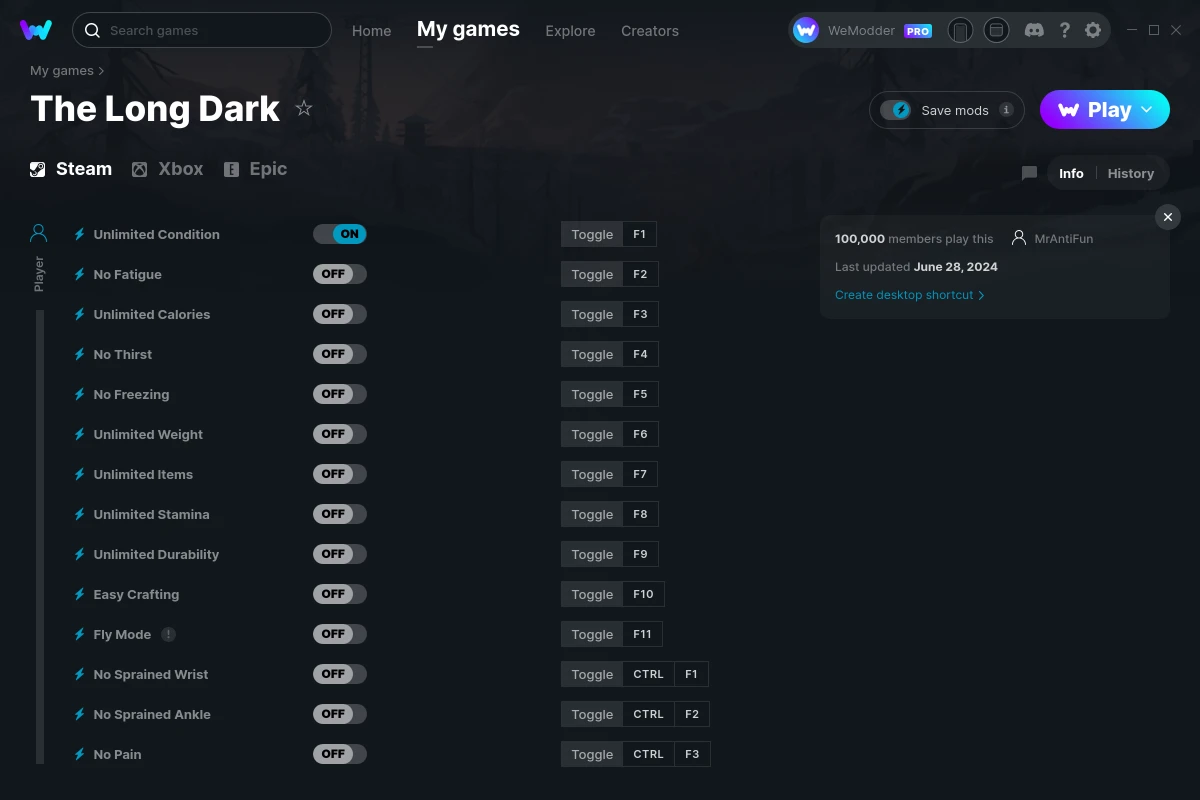This screenshot has width=1200, height=800.
Task: Enable the No Fatigue toggle
Action: tap(340, 274)
